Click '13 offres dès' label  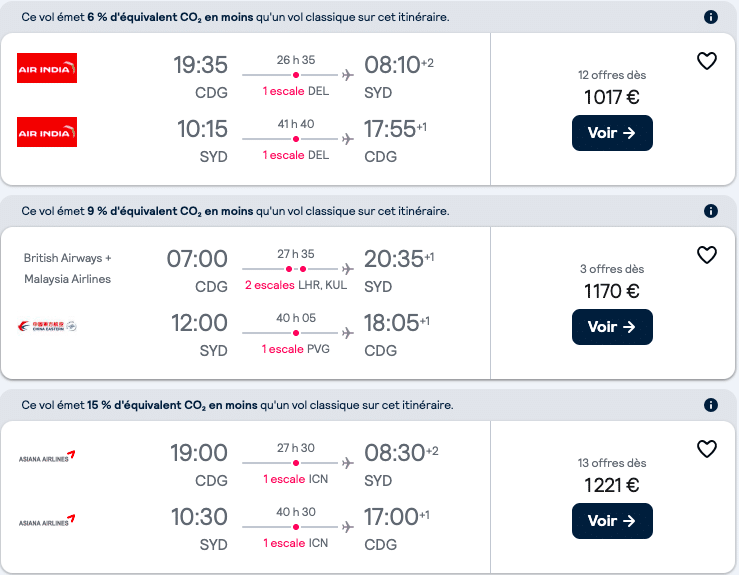(612, 463)
